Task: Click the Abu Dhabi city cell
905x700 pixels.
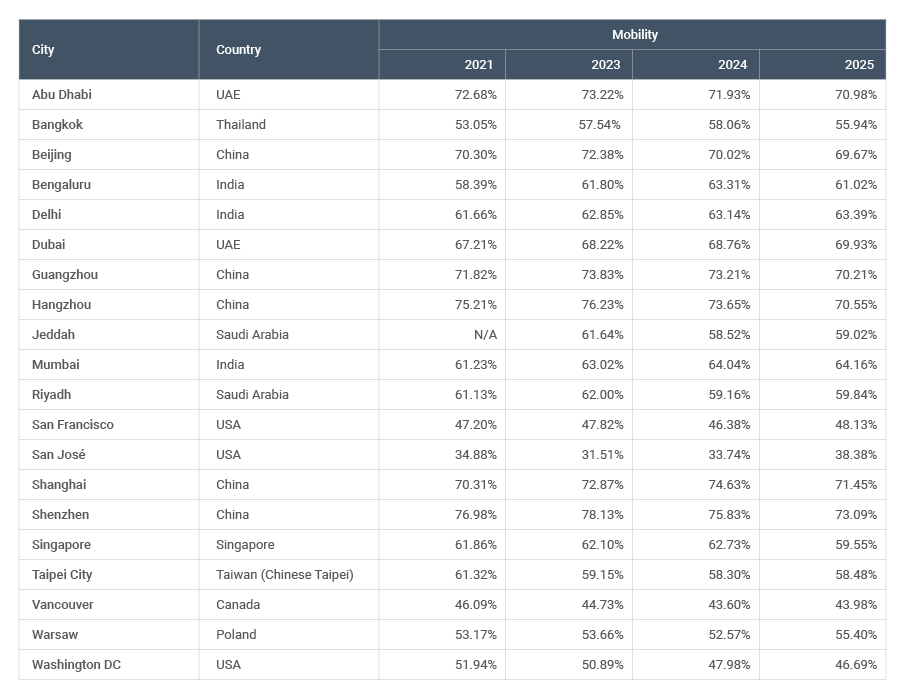Action: (x=62, y=95)
